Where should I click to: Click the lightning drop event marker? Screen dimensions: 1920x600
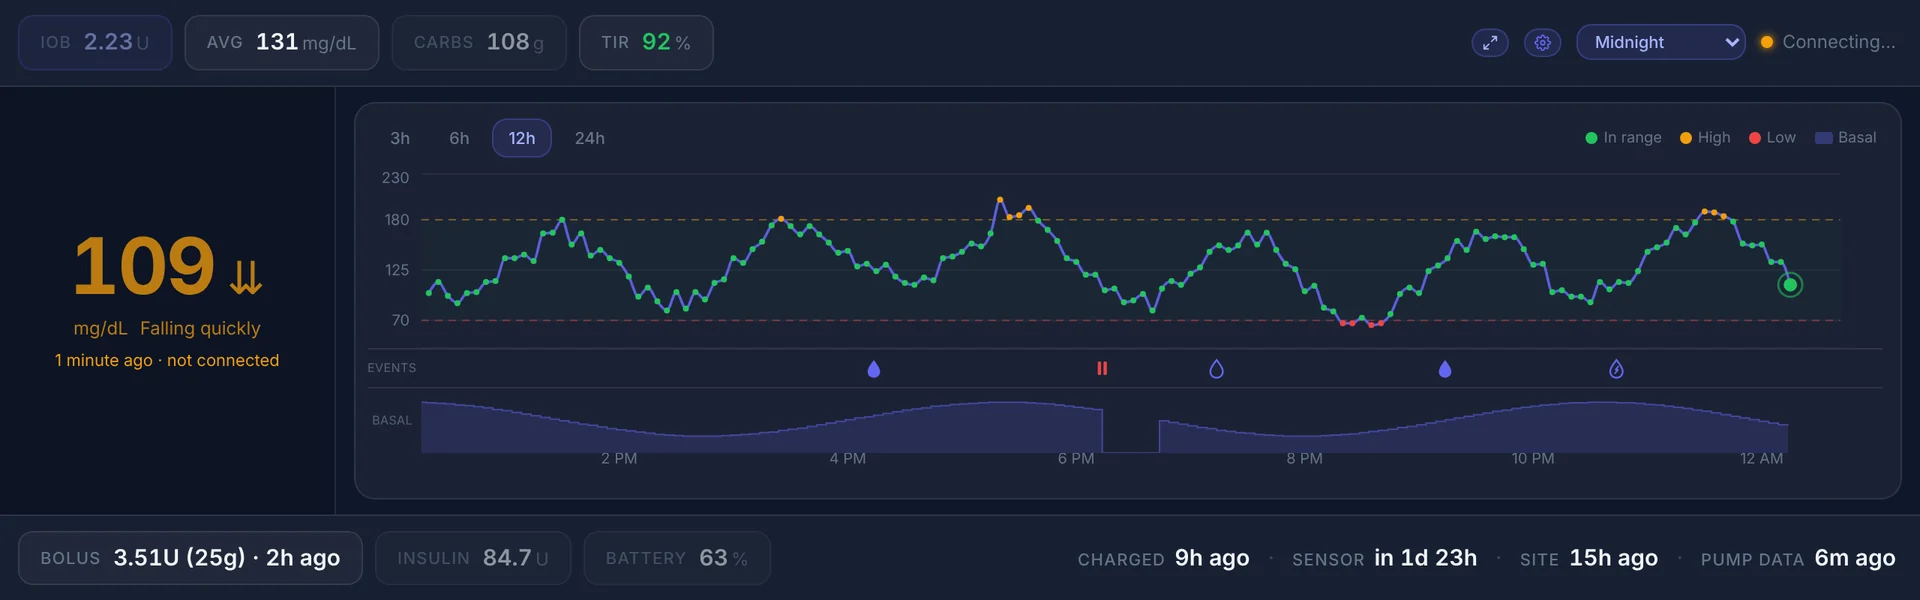(x=1616, y=369)
